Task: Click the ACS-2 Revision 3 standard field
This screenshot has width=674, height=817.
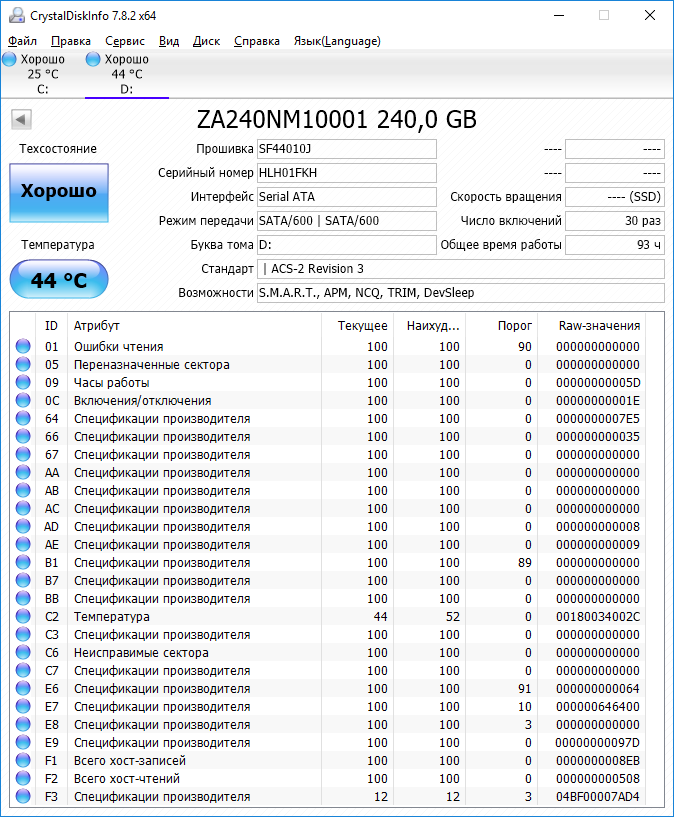Action: pyautogui.click(x=461, y=269)
